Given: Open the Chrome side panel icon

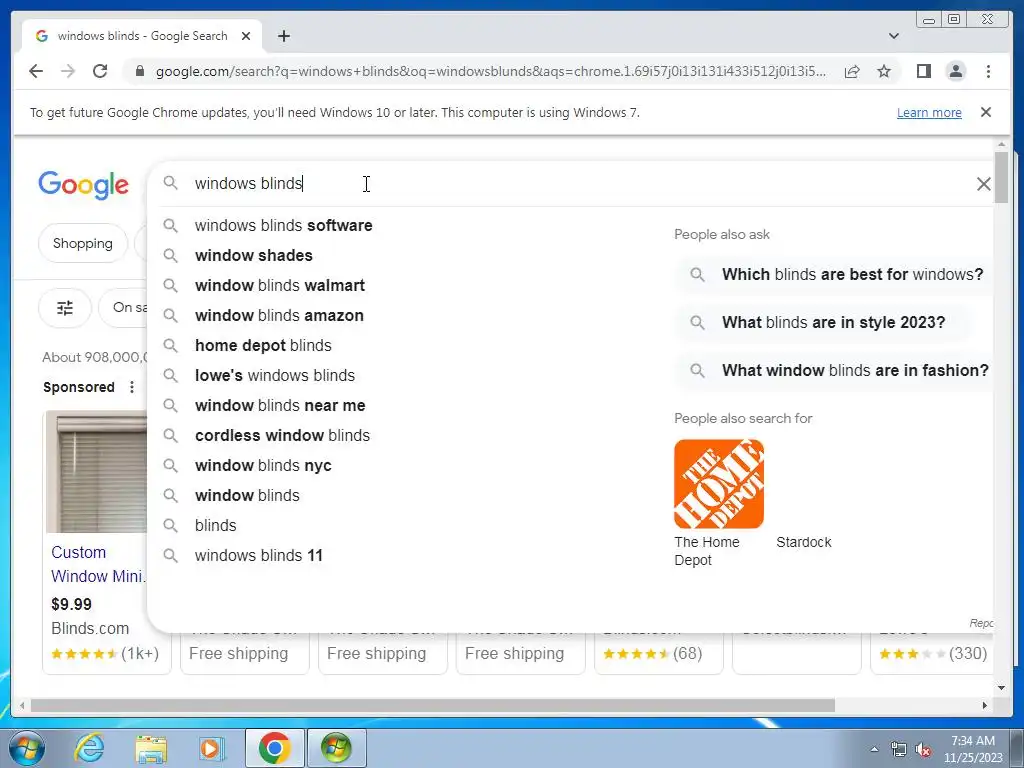Looking at the screenshot, I should pos(923,71).
